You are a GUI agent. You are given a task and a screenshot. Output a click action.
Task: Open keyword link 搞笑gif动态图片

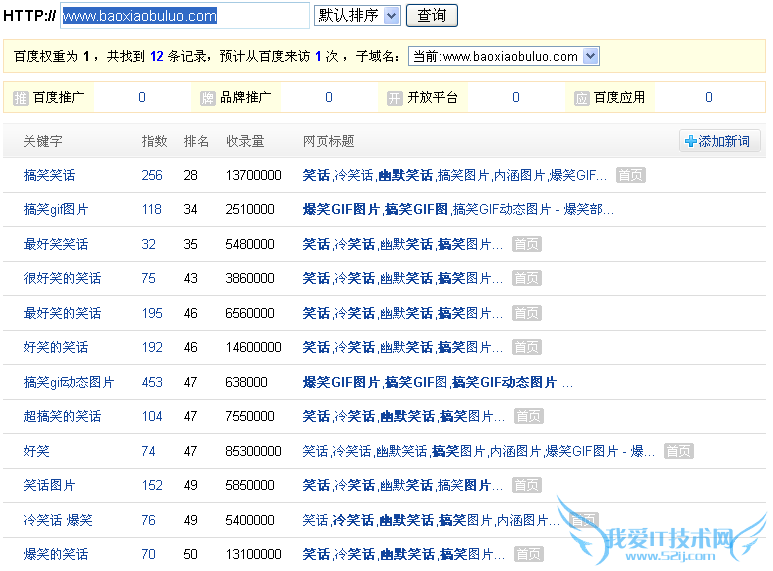pos(69,382)
